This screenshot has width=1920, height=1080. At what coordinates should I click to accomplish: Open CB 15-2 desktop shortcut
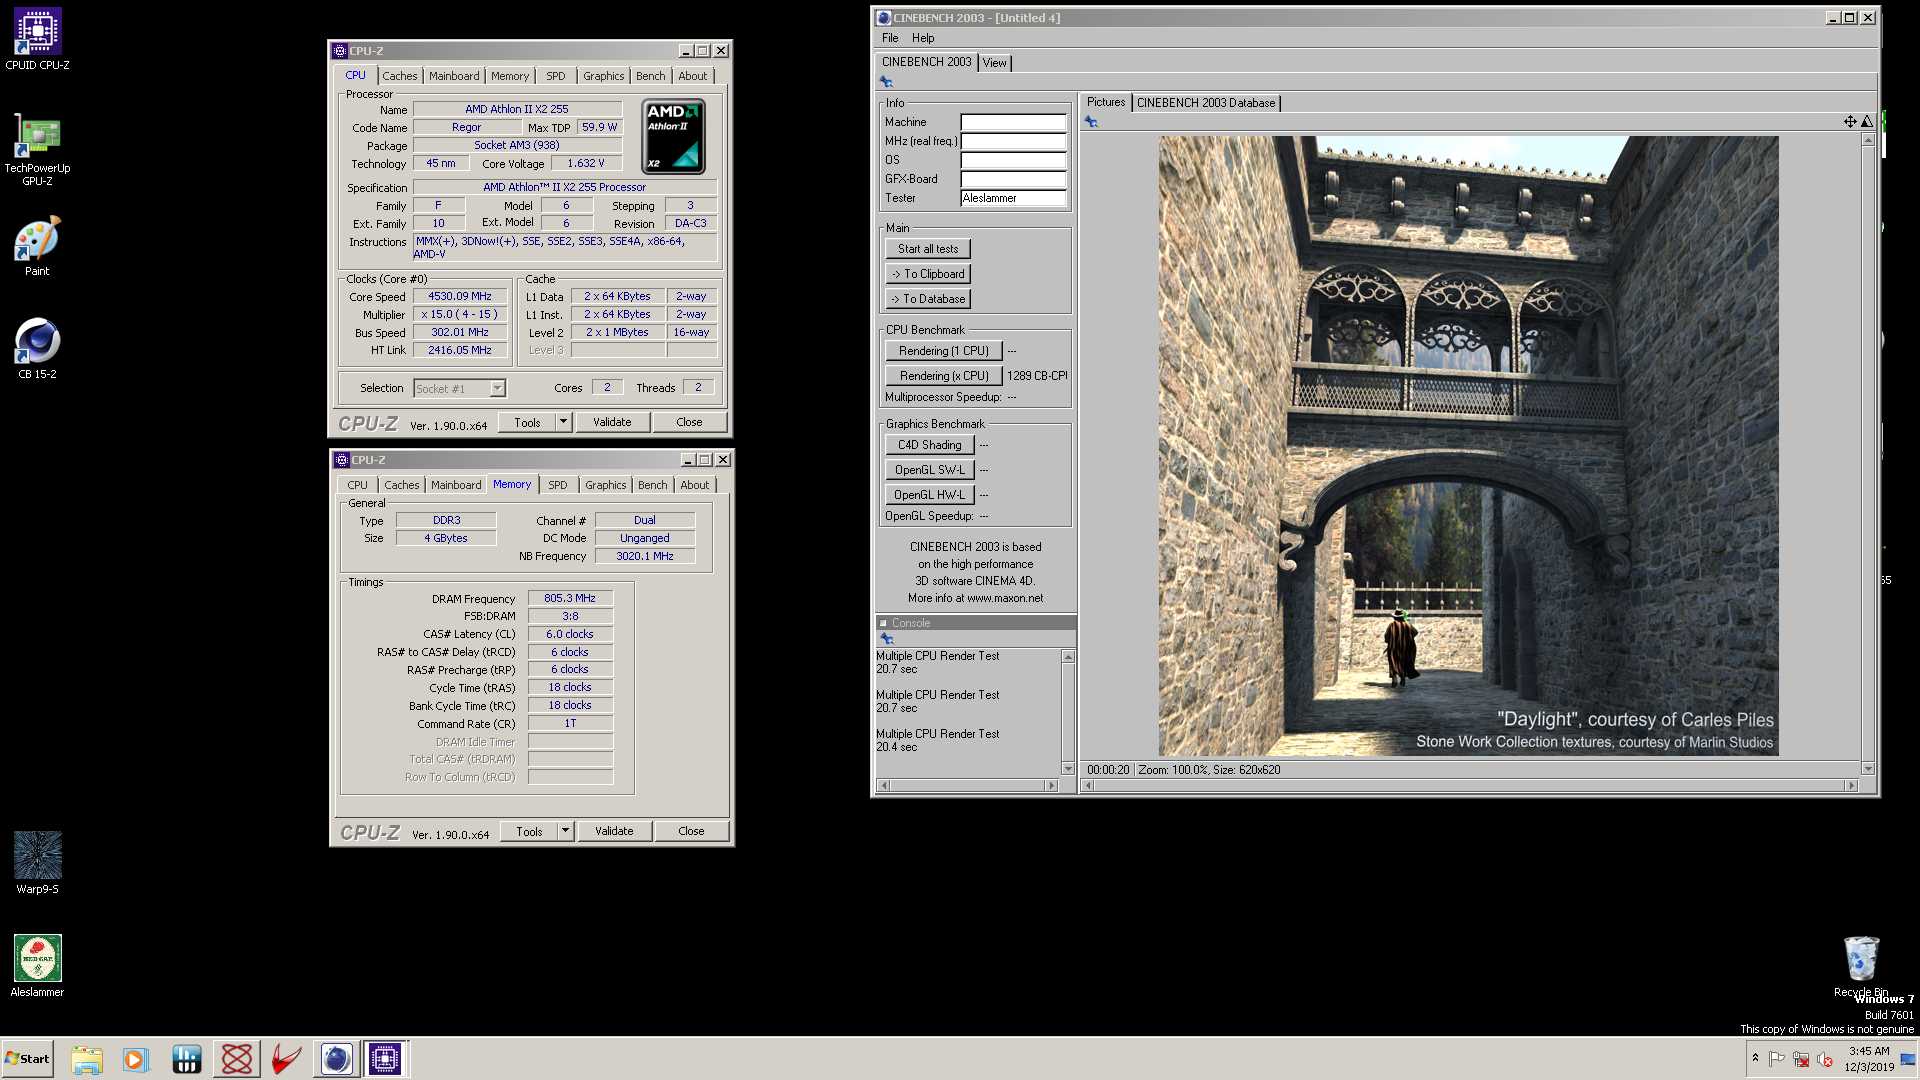[37, 349]
